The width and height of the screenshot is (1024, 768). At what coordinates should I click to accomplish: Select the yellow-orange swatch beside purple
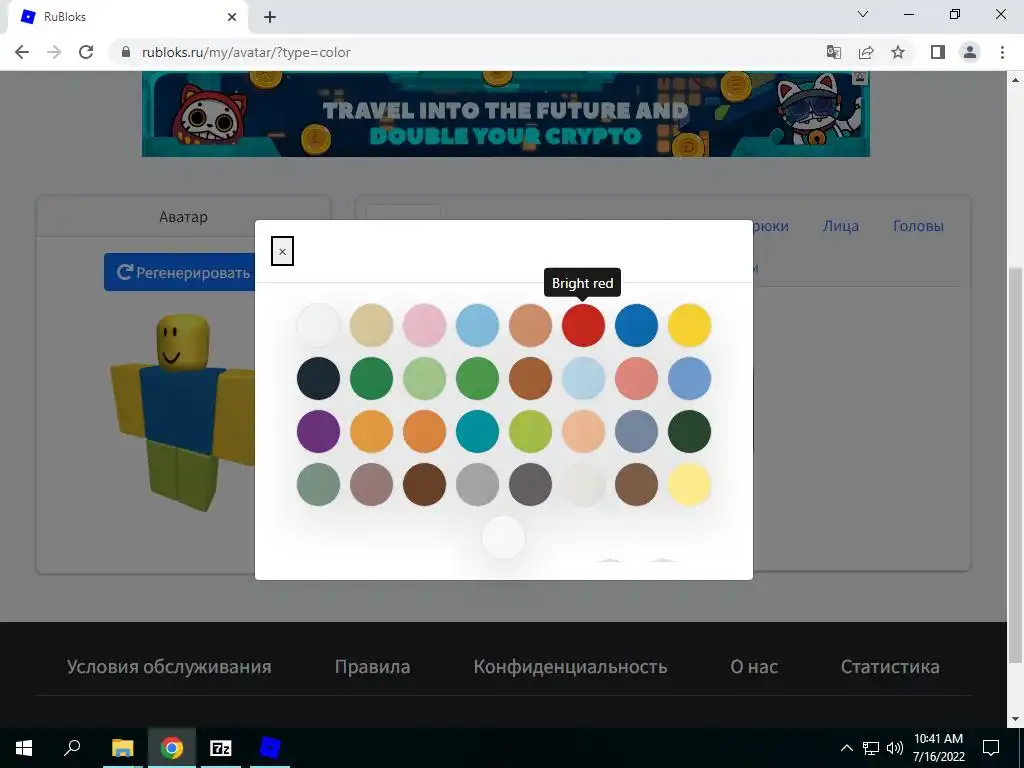point(372,432)
